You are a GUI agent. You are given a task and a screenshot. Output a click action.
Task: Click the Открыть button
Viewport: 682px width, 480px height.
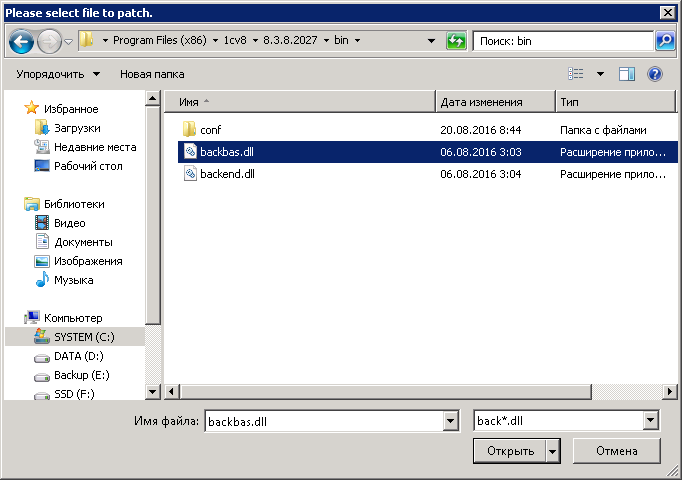[510, 451]
